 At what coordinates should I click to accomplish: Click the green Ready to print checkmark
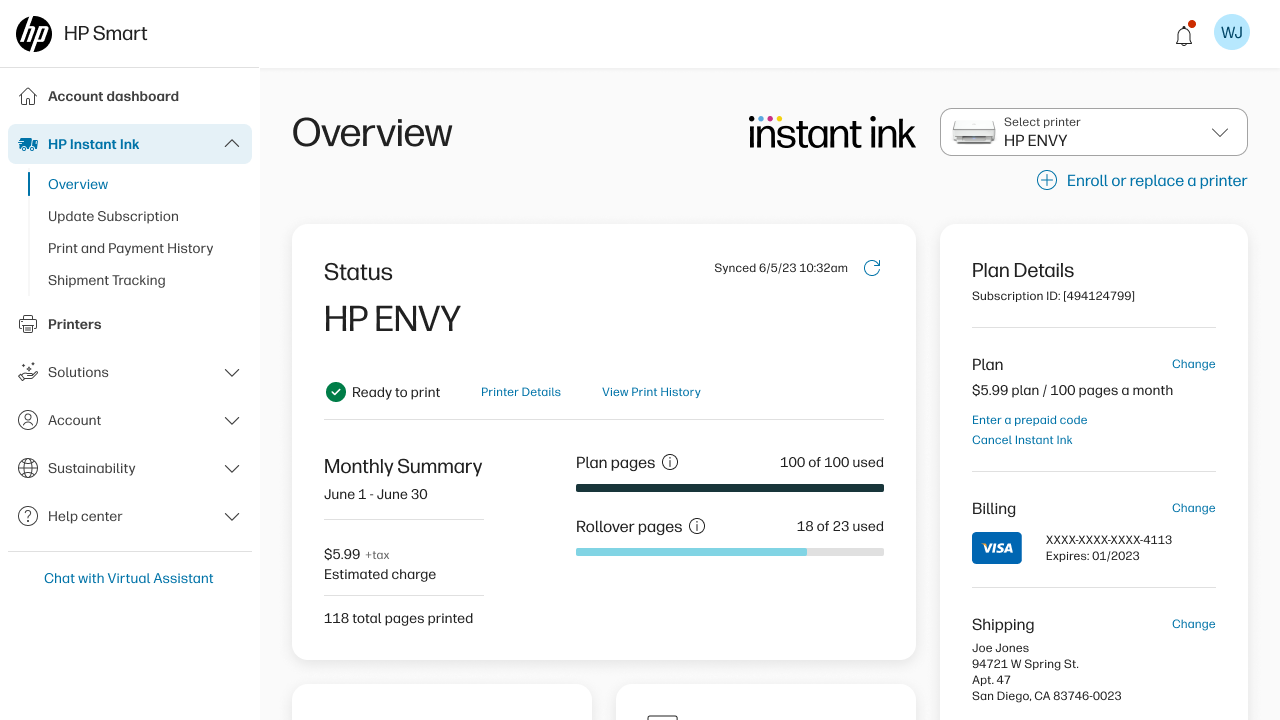[336, 392]
